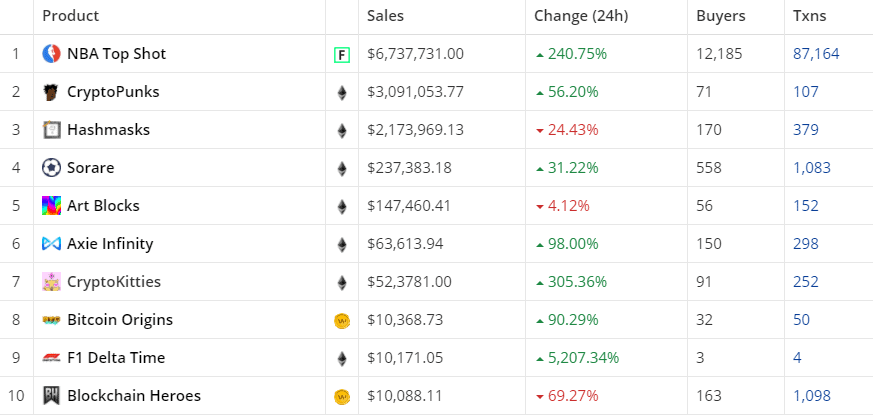The height and width of the screenshot is (415, 873).
Task: Select the $2,173,969.13 sales value
Action: [x=415, y=130]
